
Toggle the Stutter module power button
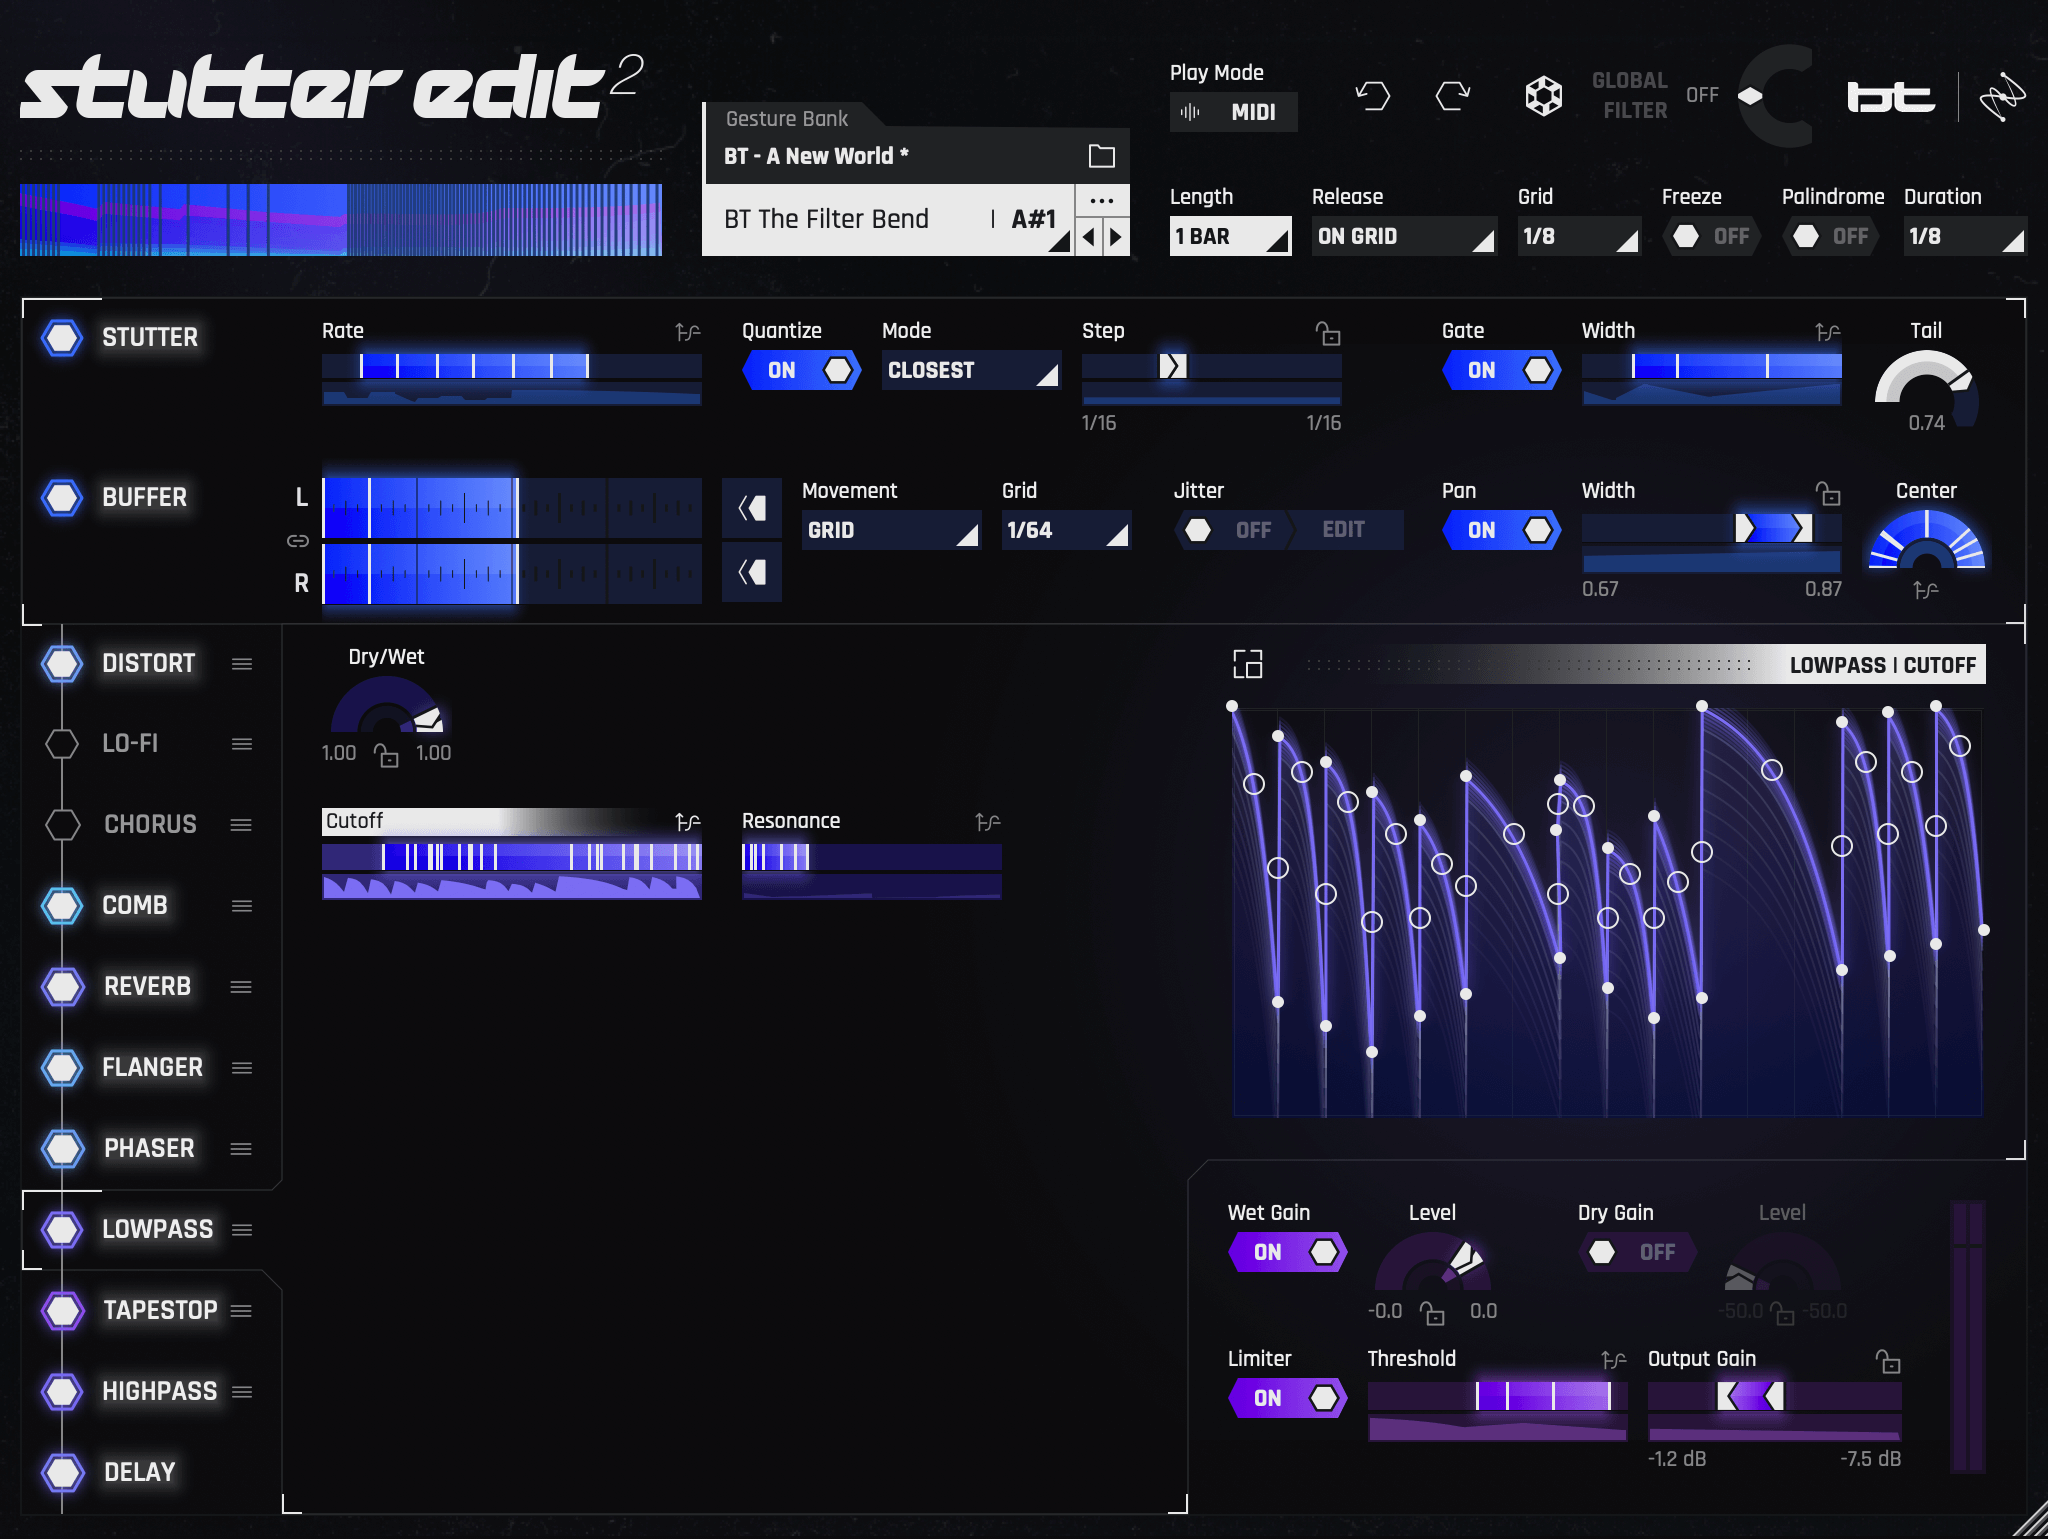click(x=62, y=337)
